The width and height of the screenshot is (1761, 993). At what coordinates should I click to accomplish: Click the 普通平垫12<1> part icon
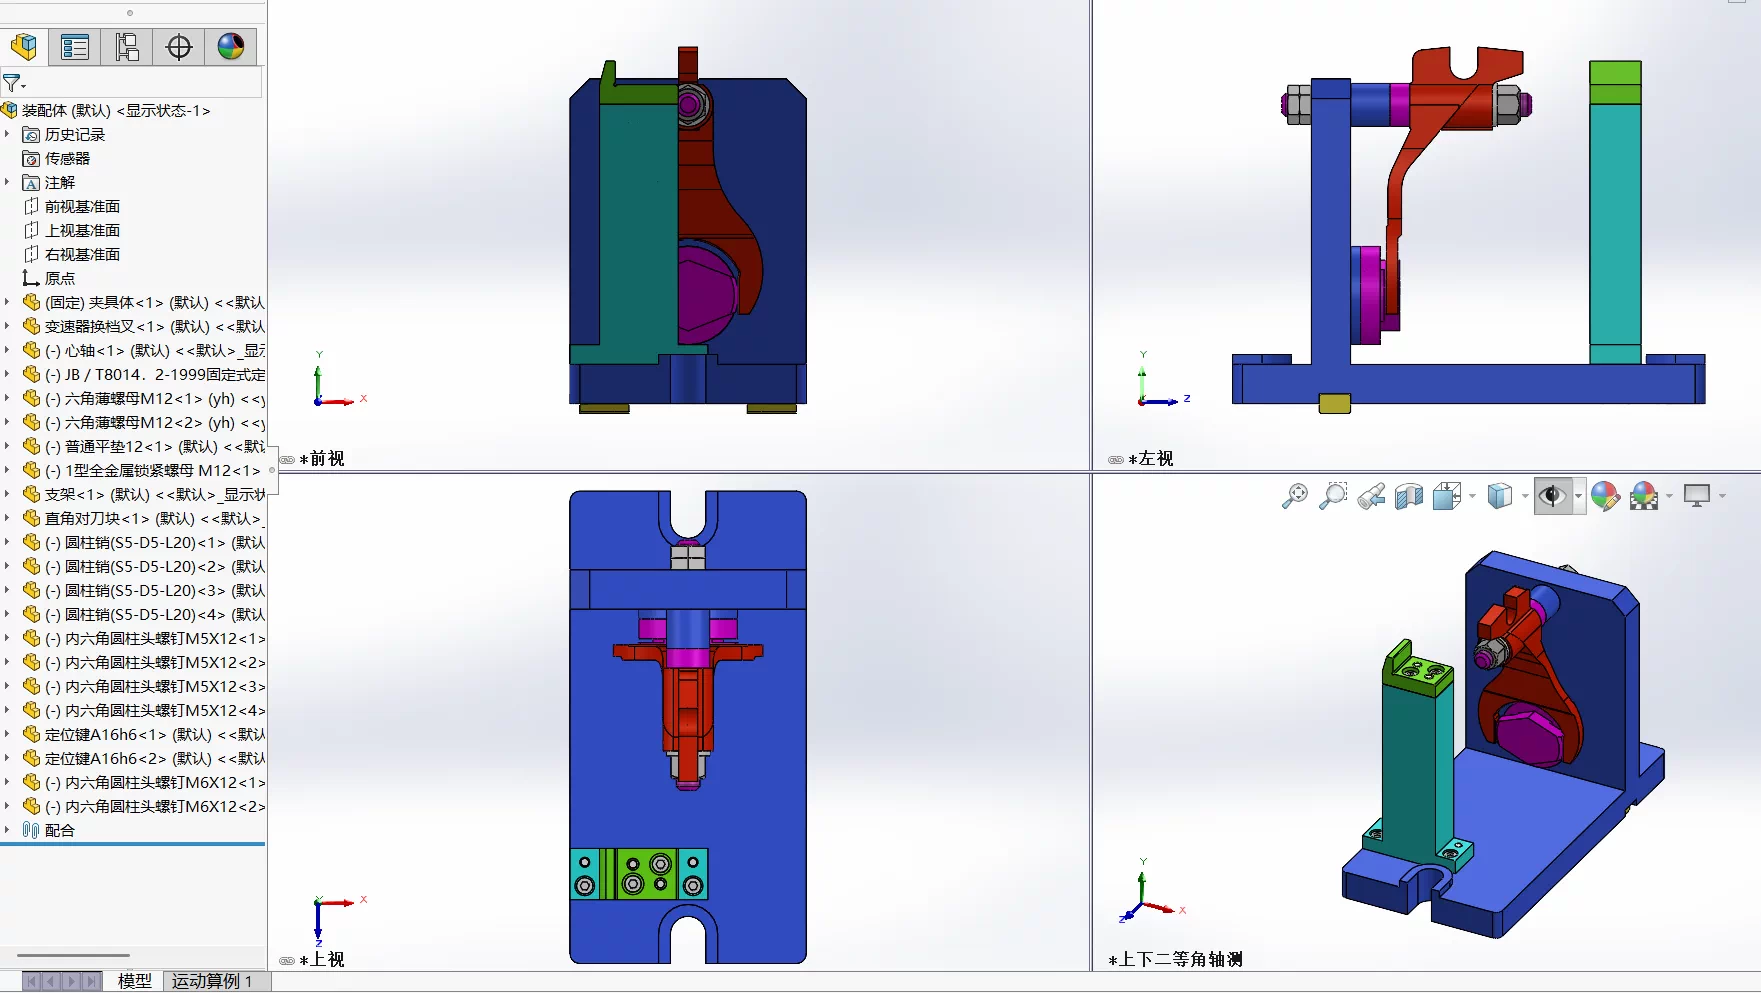pyautogui.click(x=31, y=447)
